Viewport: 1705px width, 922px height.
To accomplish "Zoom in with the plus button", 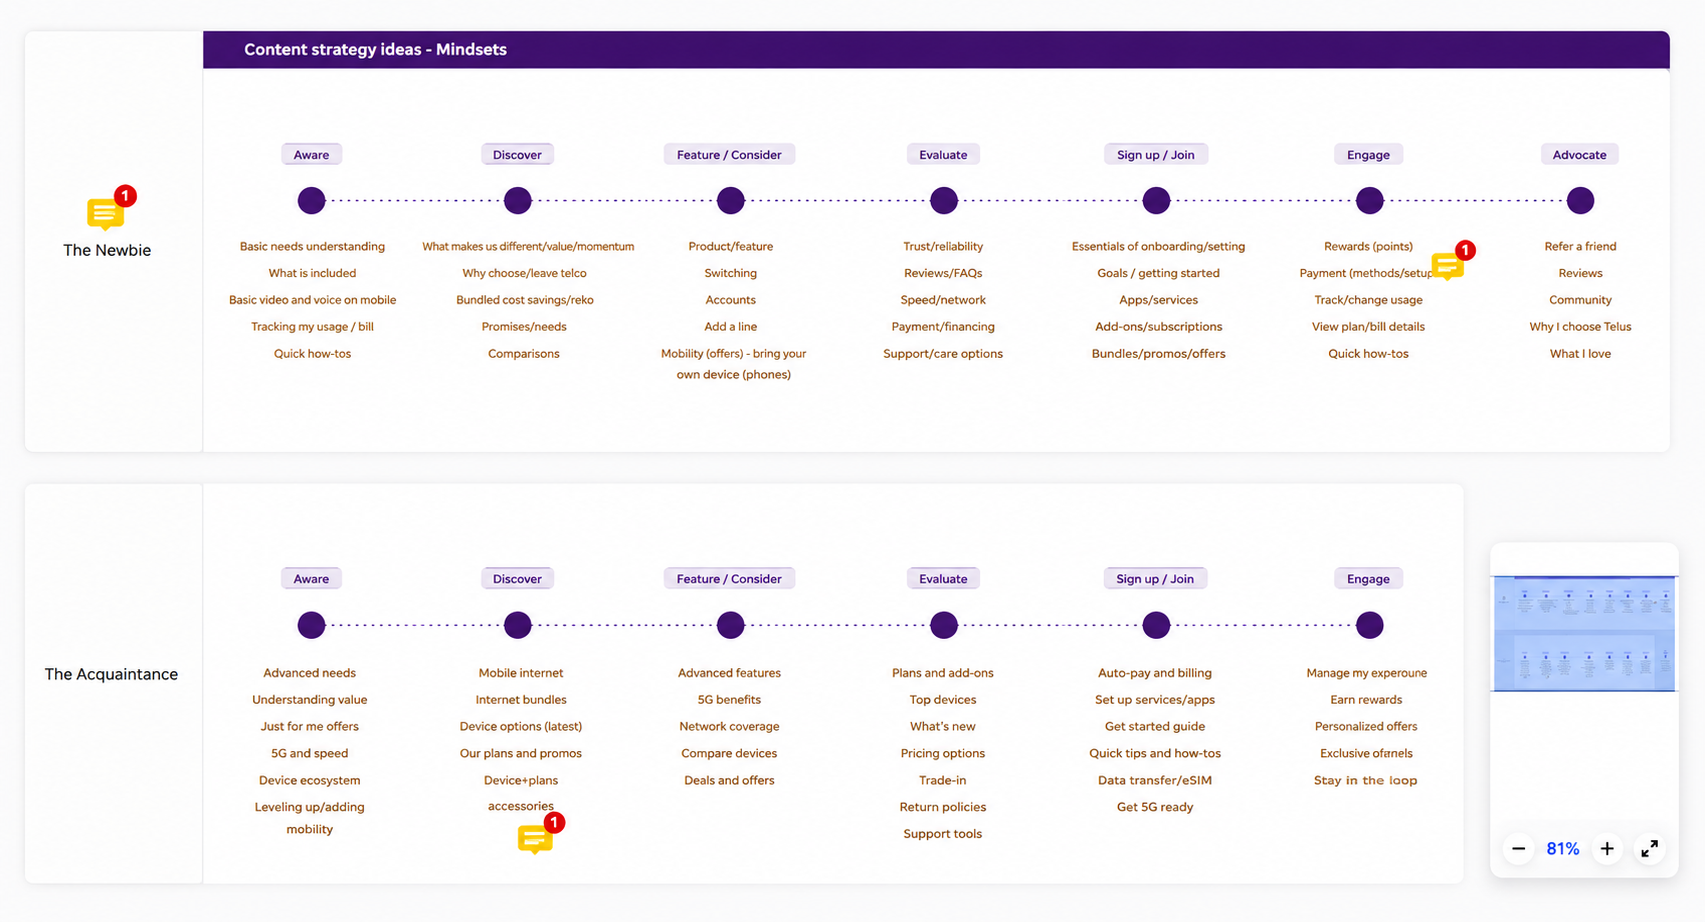I will click(x=1607, y=849).
